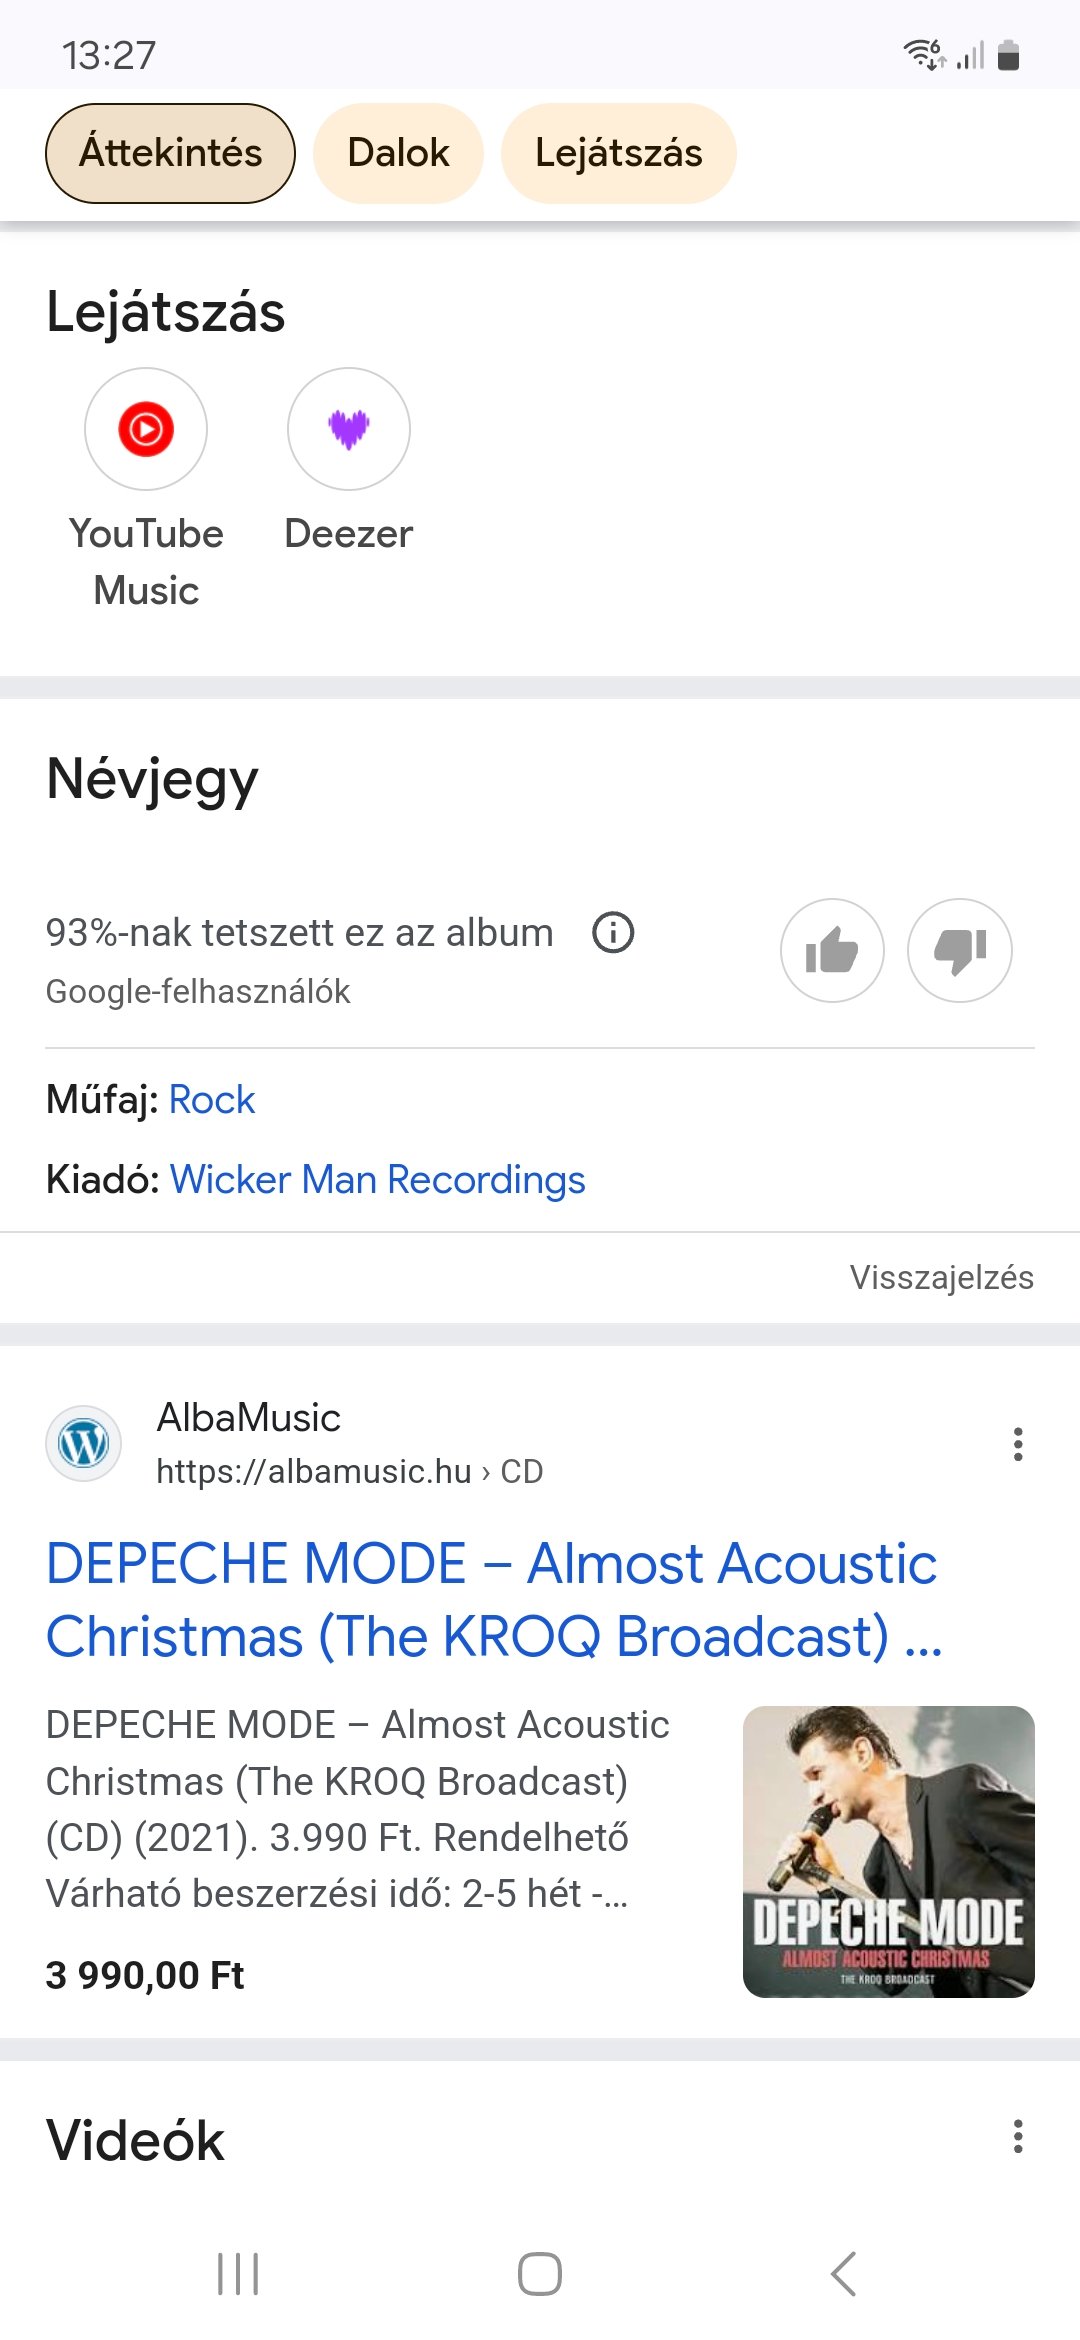The height and width of the screenshot is (2340, 1080).
Task: Tap the Android home button
Action: tap(540, 2274)
